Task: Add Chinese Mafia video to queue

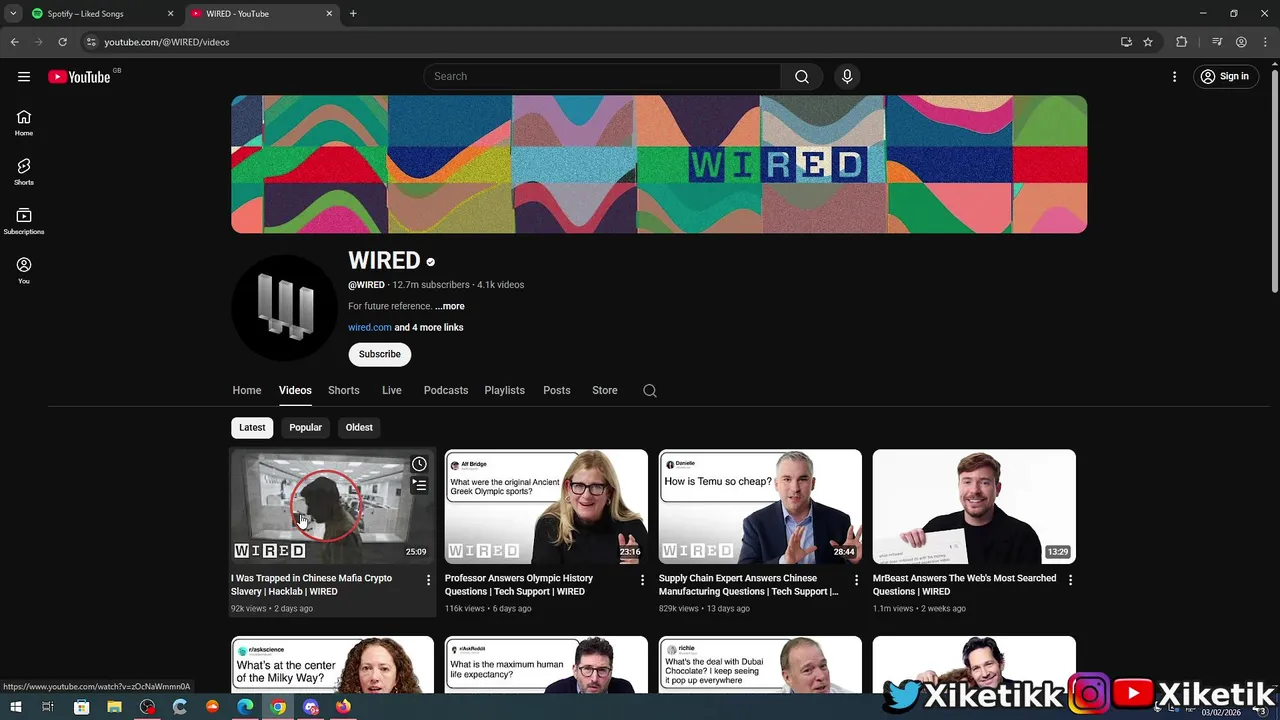Action: tap(419, 486)
